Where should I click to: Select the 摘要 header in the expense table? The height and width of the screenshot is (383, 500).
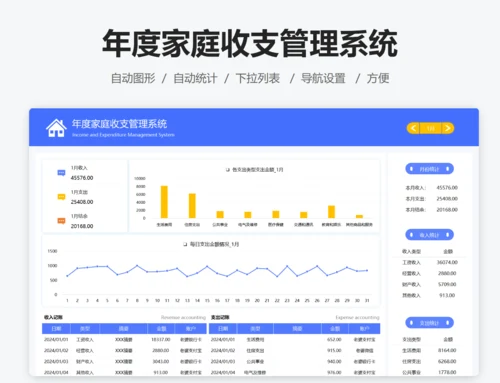[x=297, y=329]
